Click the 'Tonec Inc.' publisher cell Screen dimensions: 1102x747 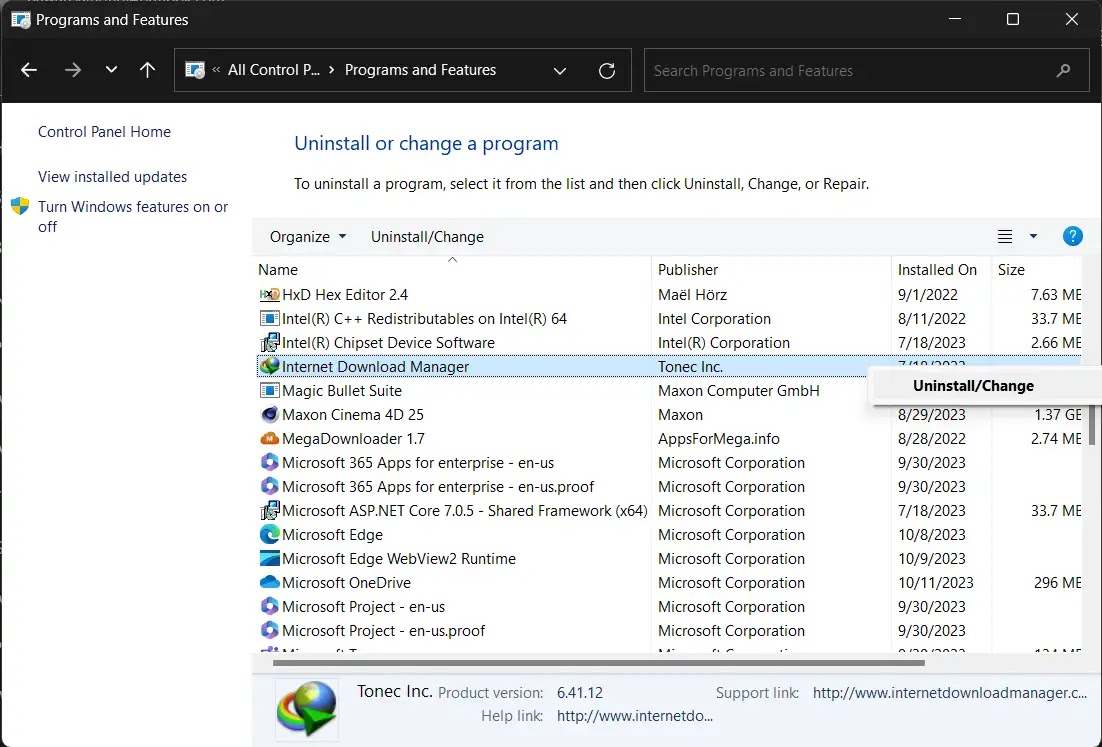tap(690, 366)
